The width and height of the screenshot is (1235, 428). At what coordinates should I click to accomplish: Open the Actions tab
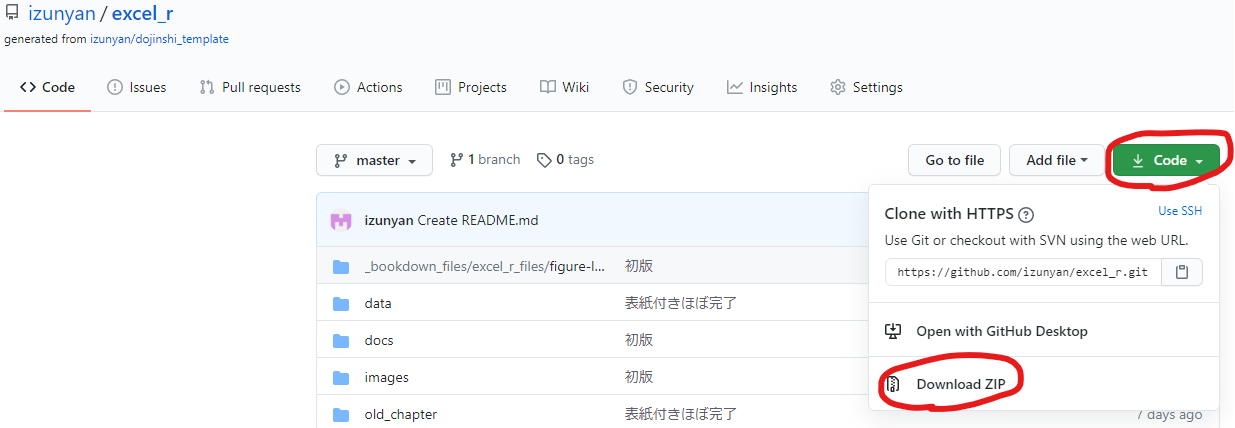coord(368,87)
